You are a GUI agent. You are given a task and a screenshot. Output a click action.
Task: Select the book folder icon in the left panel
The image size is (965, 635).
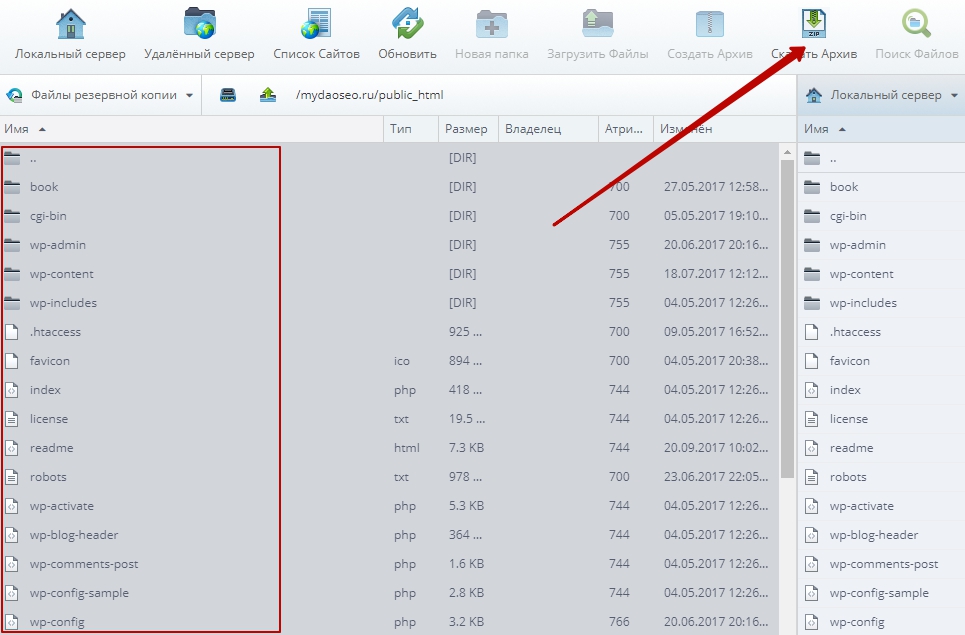click(12, 186)
